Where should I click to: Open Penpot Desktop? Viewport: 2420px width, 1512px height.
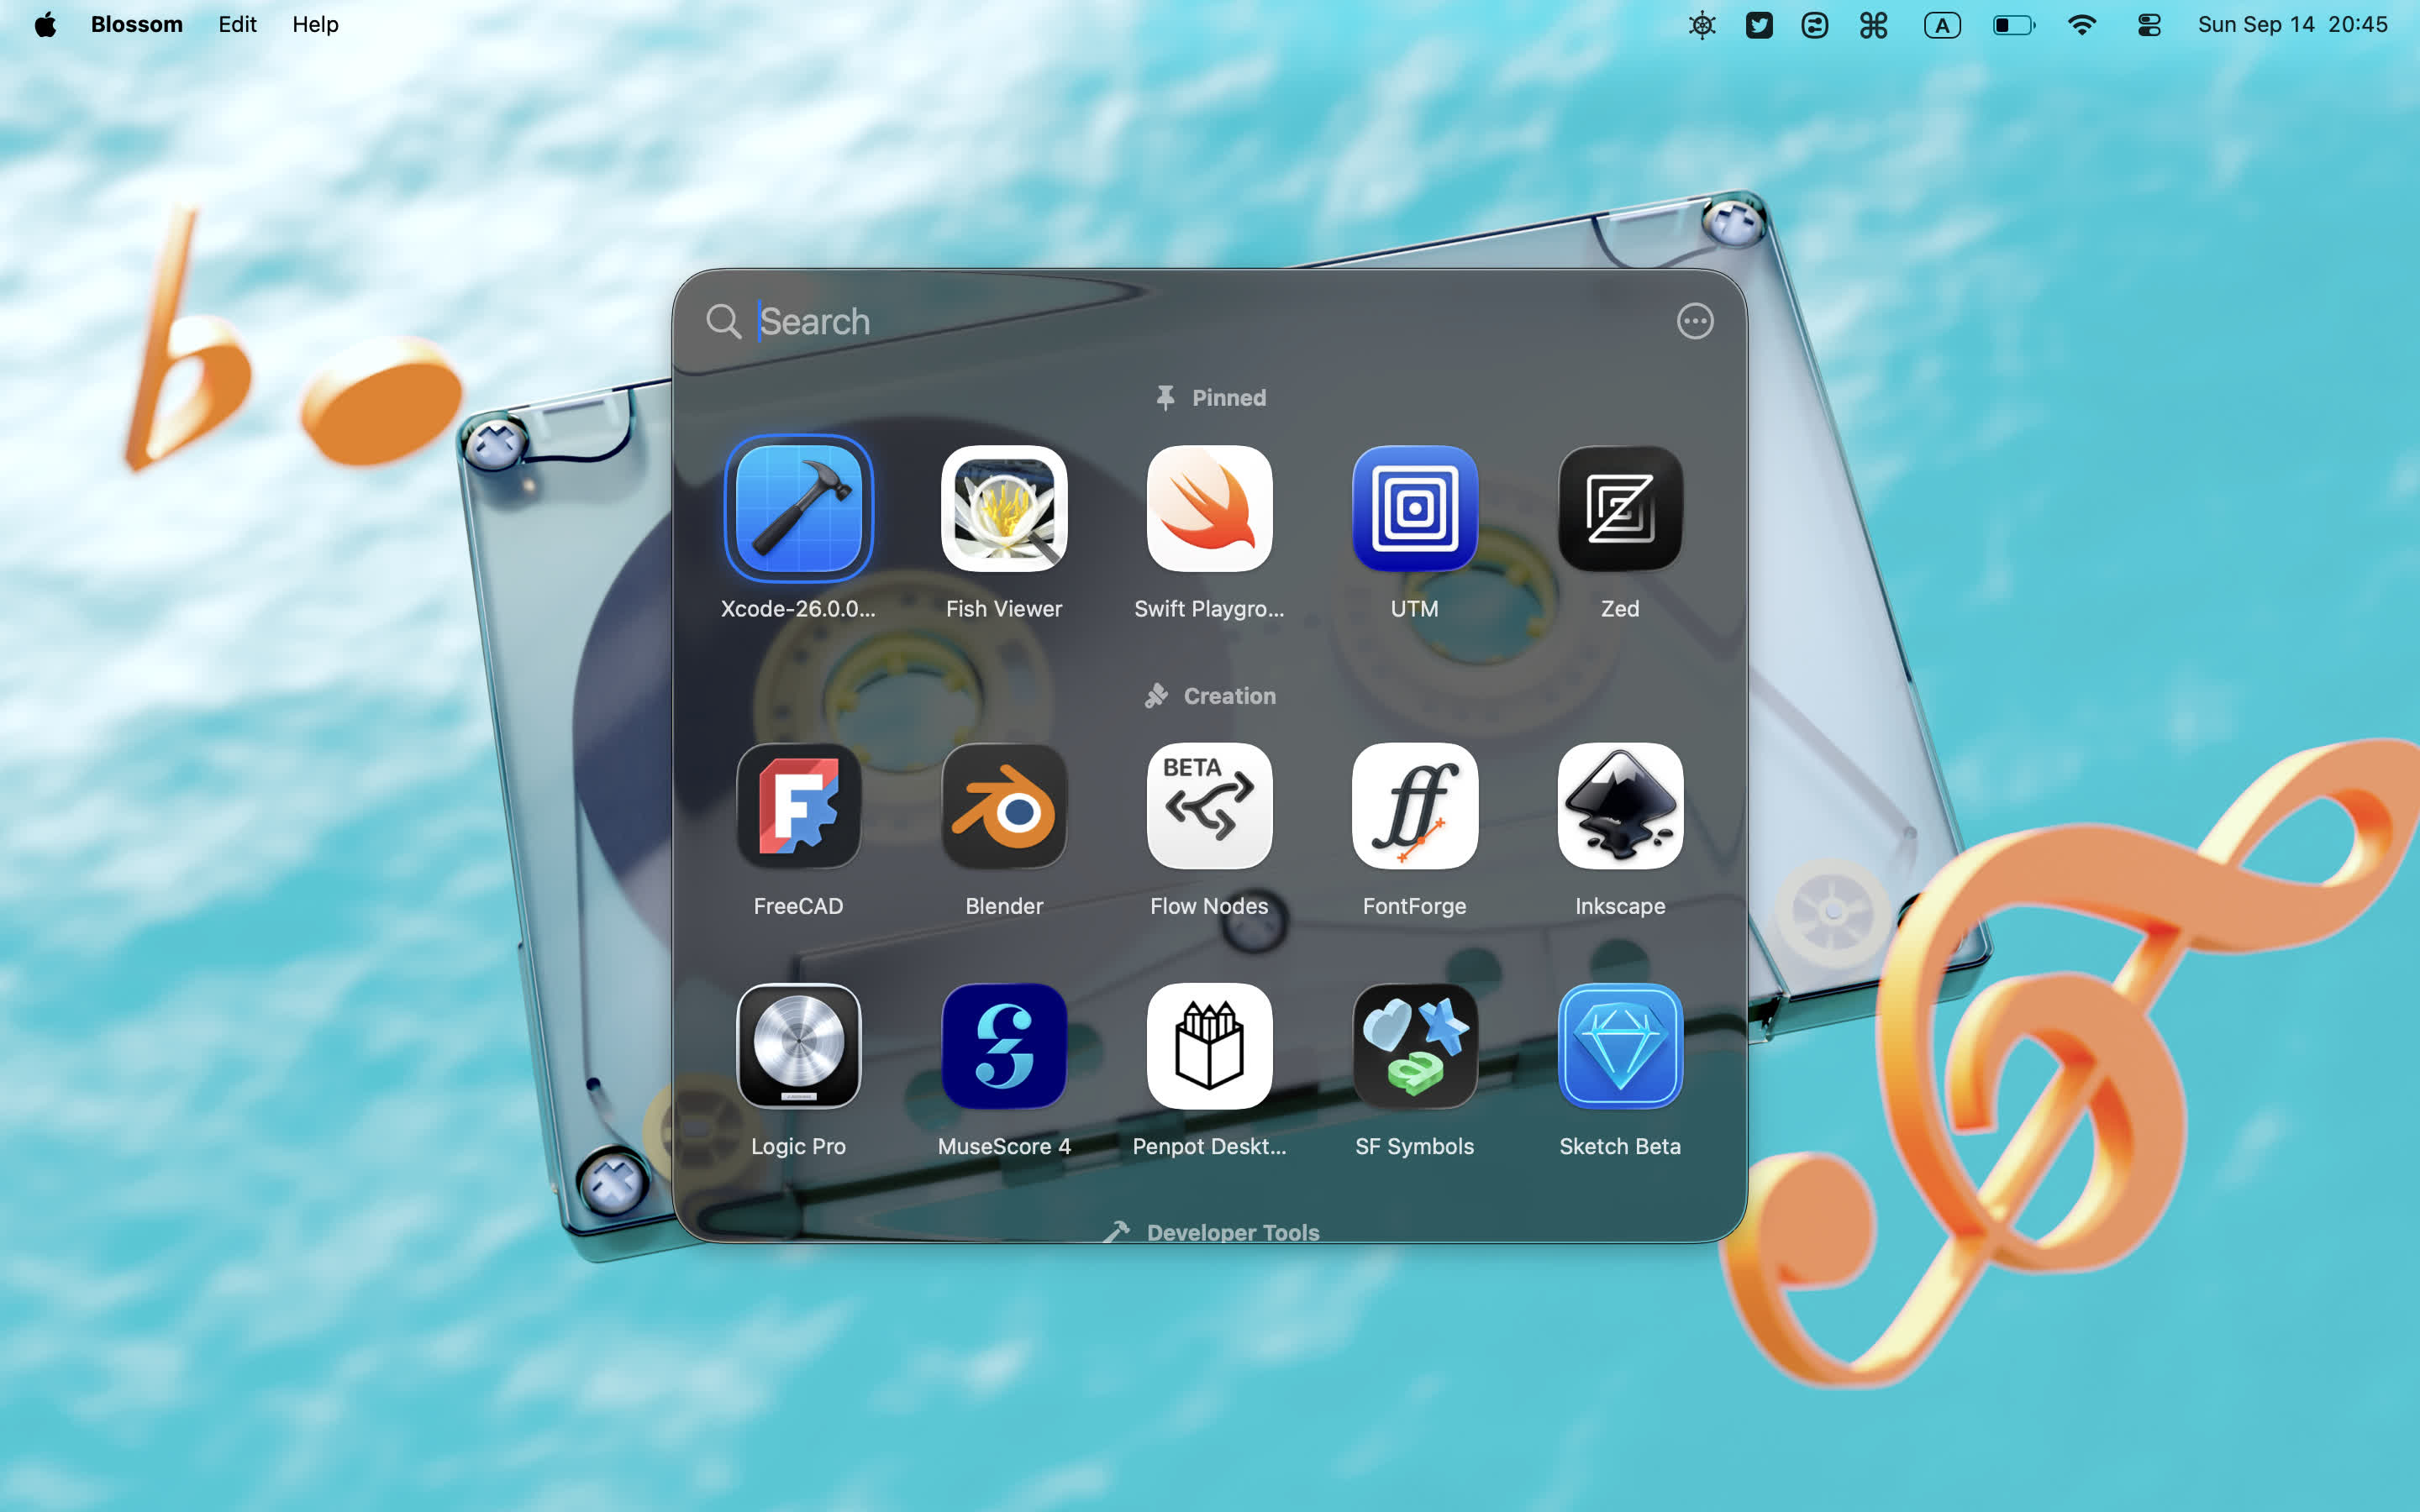(1210, 1045)
